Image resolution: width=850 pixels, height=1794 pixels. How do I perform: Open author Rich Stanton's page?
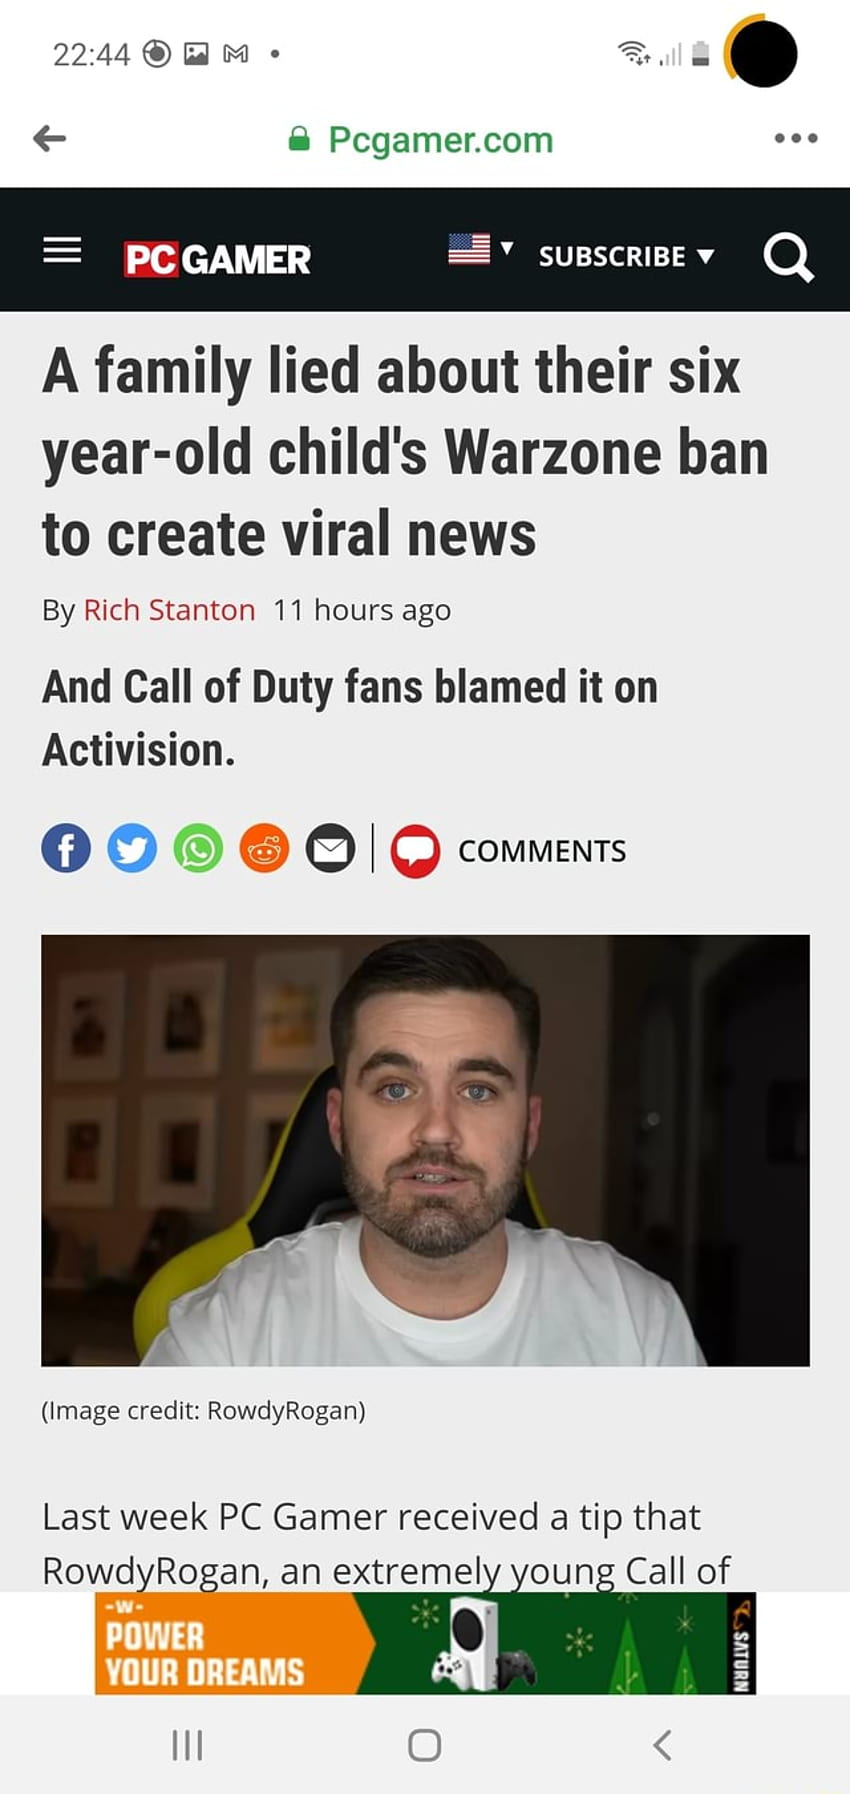169,609
